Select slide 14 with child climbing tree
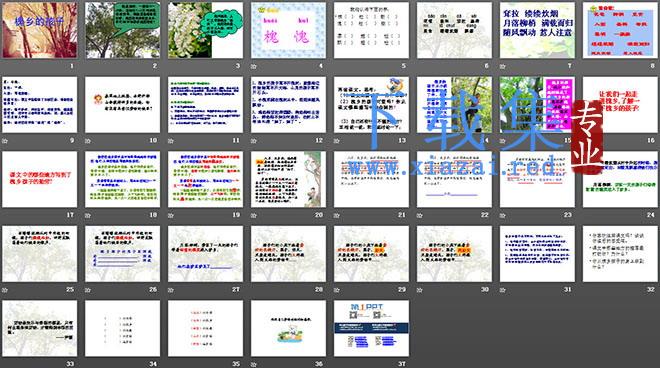Viewport: 660px width, 368px height. click(454, 105)
